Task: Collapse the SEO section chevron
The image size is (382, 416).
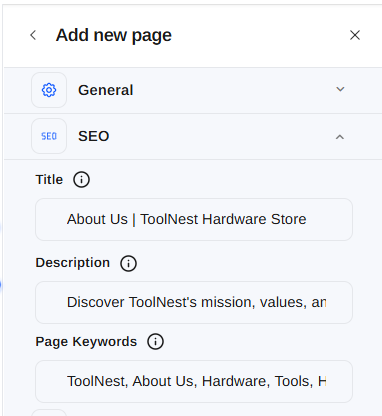Action: click(x=340, y=137)
